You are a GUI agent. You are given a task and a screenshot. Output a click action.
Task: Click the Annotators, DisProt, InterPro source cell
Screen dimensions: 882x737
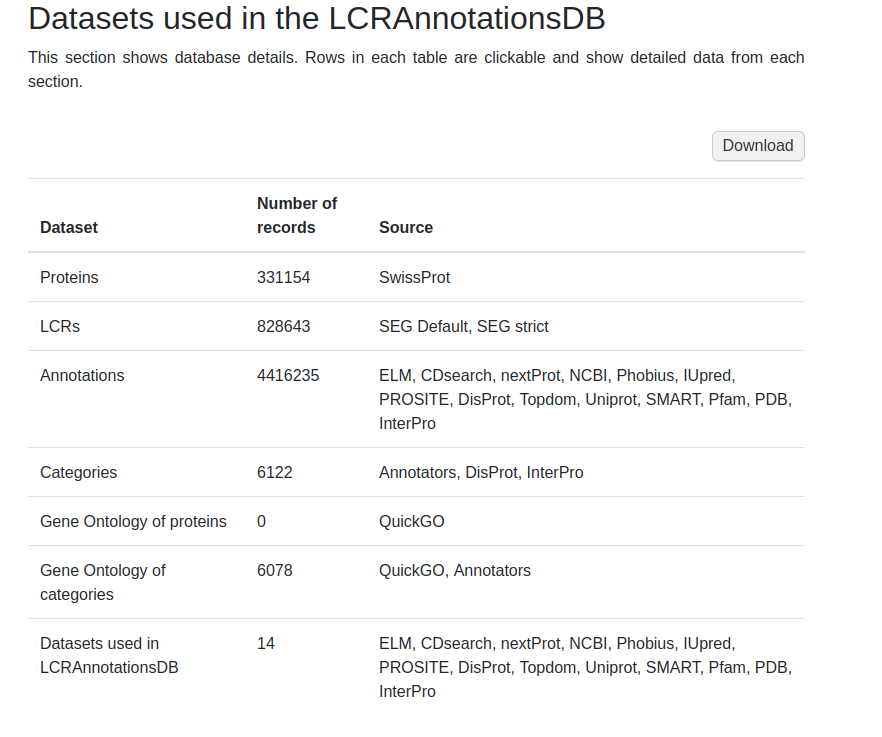481,472
